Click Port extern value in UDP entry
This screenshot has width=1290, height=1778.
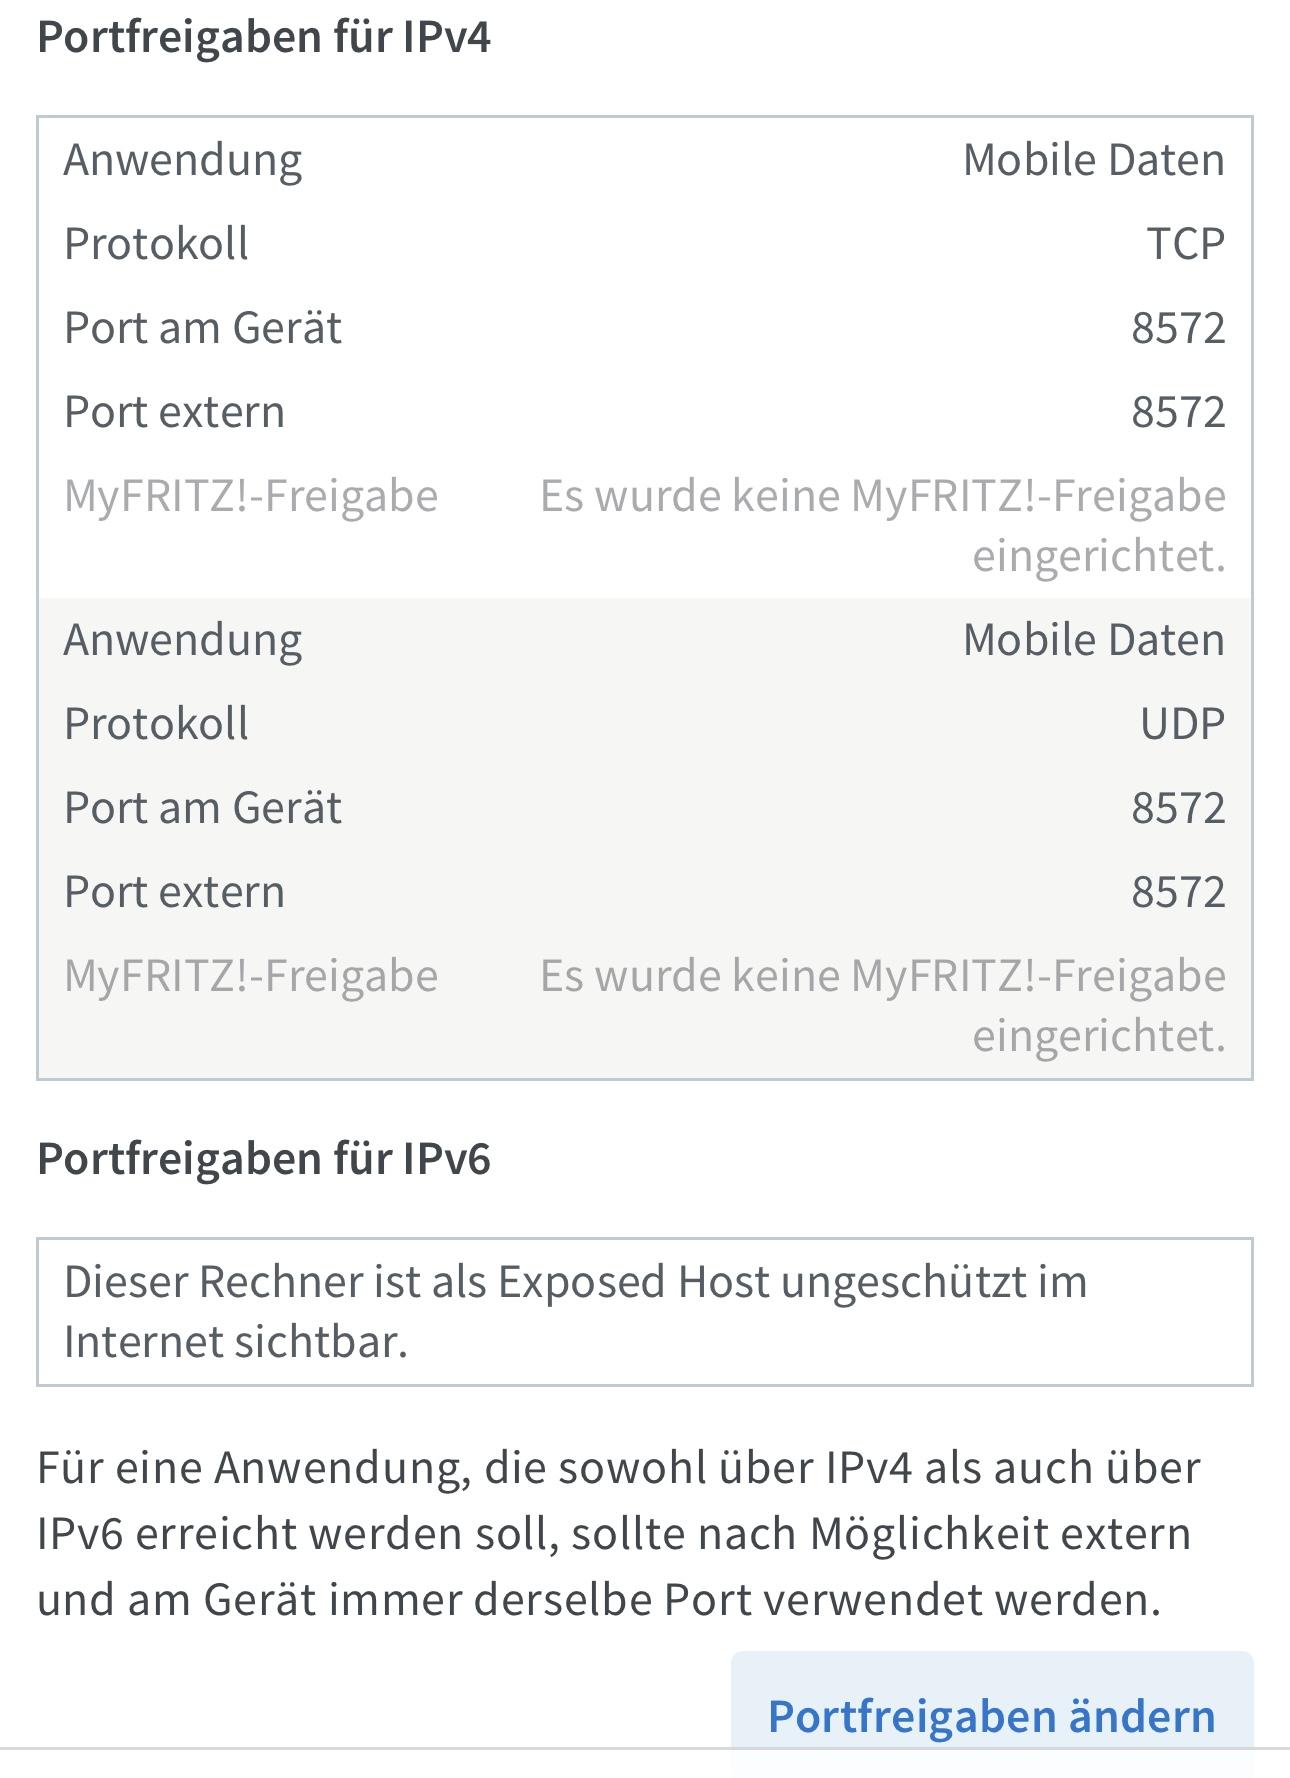click(x=1178, y=892)
